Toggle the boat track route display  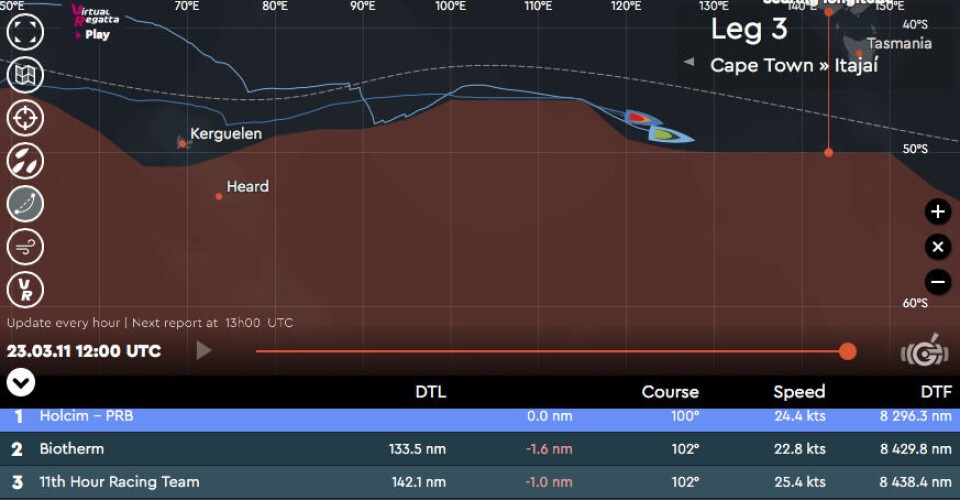(24, 204)
